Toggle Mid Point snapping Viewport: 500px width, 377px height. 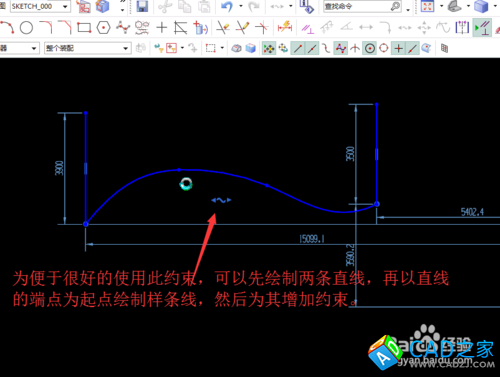point(312,48)
